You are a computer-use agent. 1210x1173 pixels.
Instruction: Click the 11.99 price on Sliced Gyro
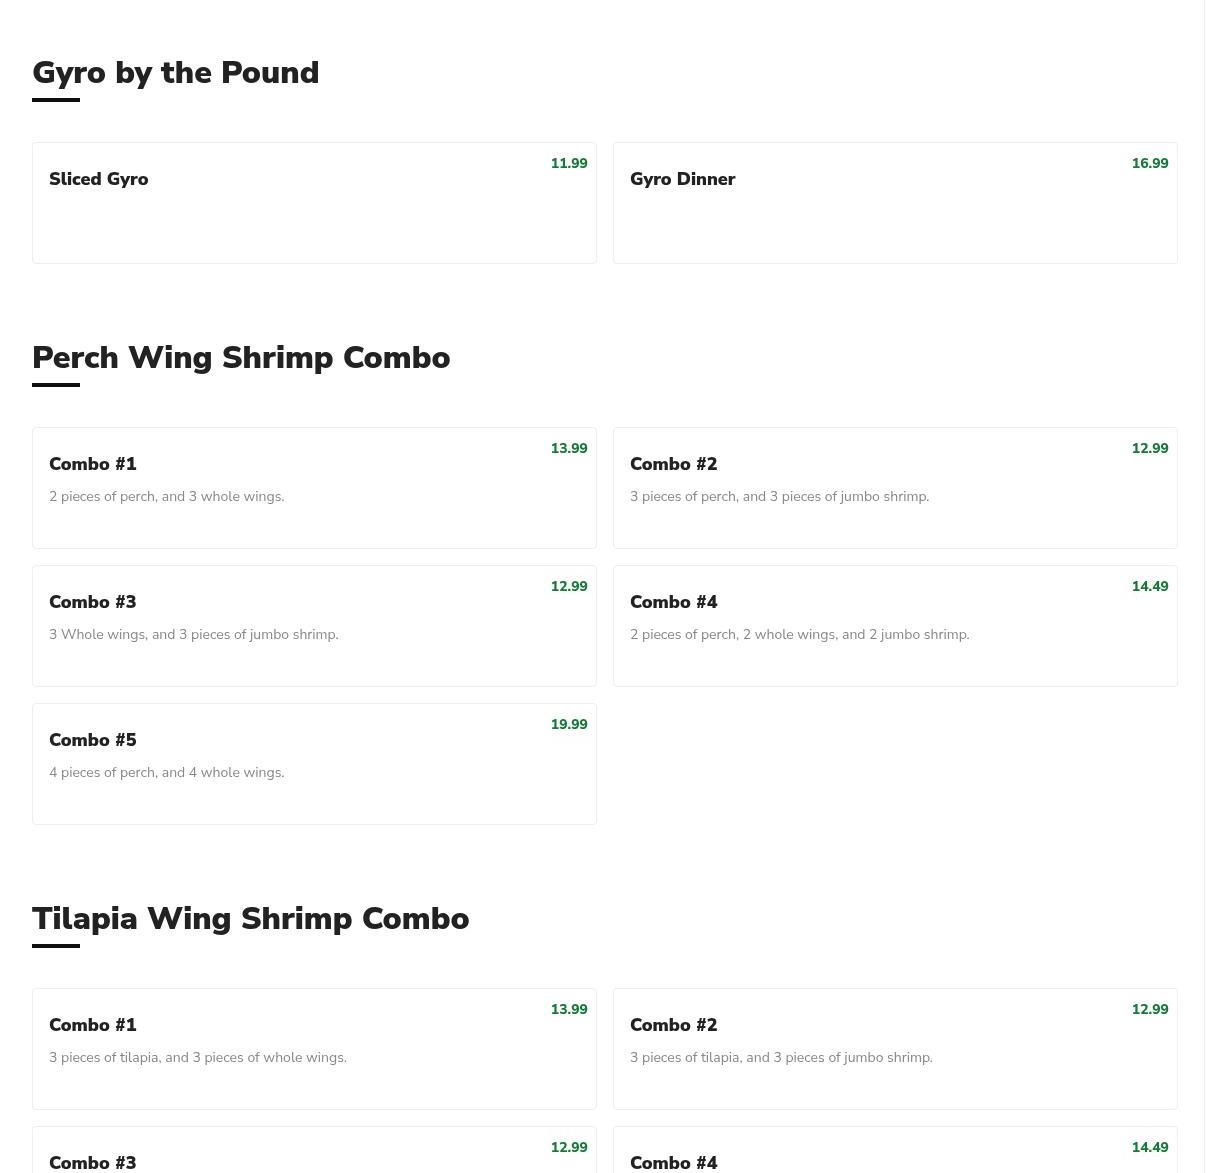click(x=569, y=164)
